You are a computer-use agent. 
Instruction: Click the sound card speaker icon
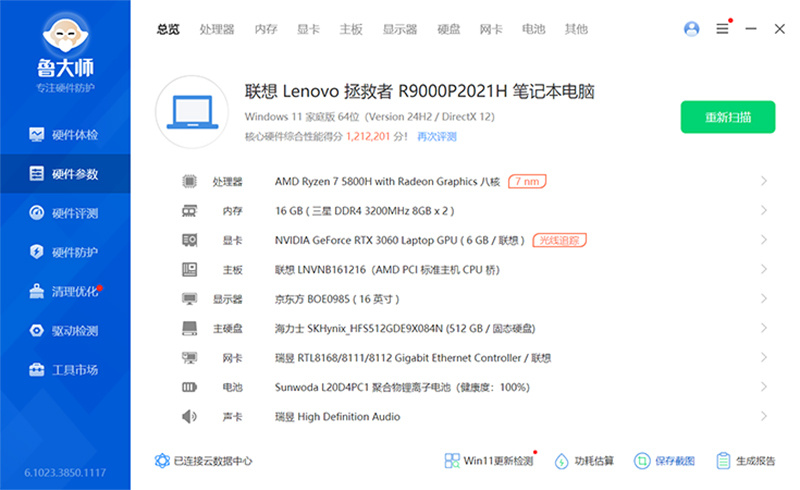point(189,416)
